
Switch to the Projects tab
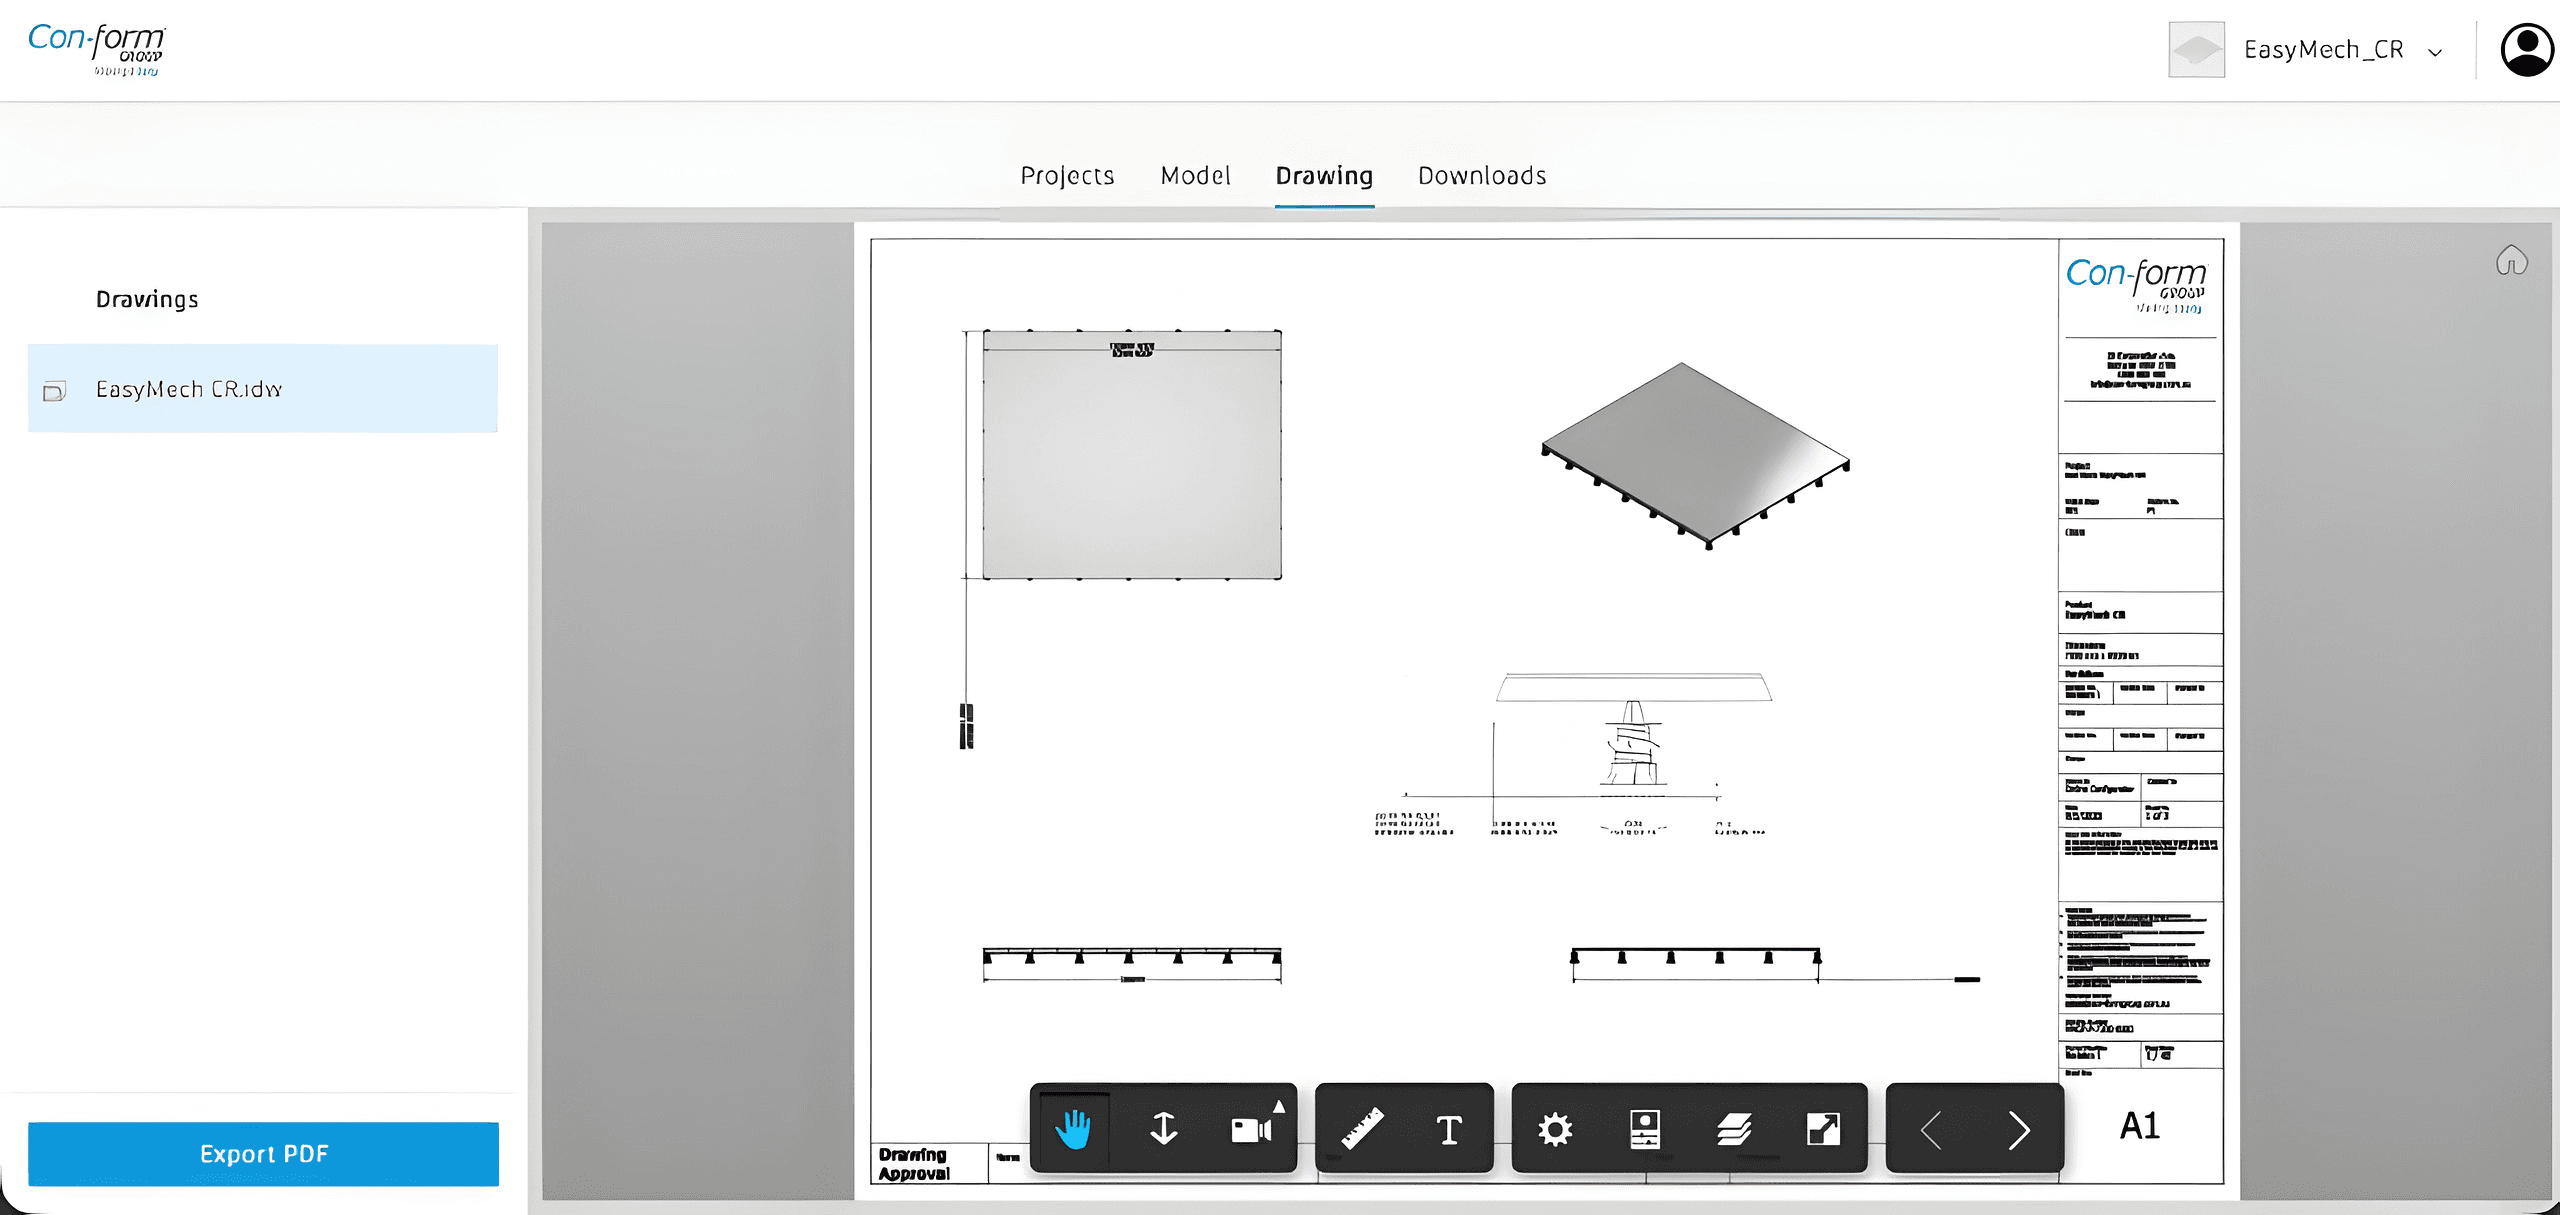(1067, 176)
